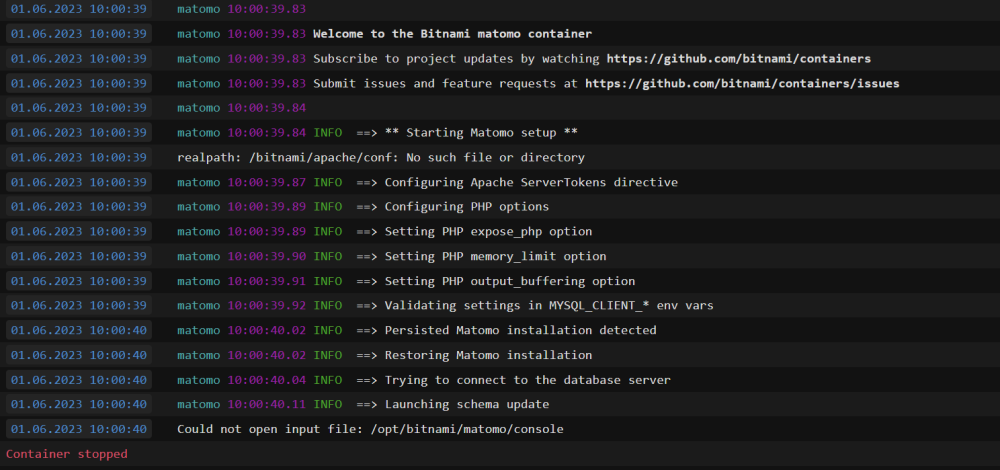Image resolution: width=1000 pixels, height=470 pixels.
Task: Click the date badge on 'Launching schema update' row
Action: point(78,404)
